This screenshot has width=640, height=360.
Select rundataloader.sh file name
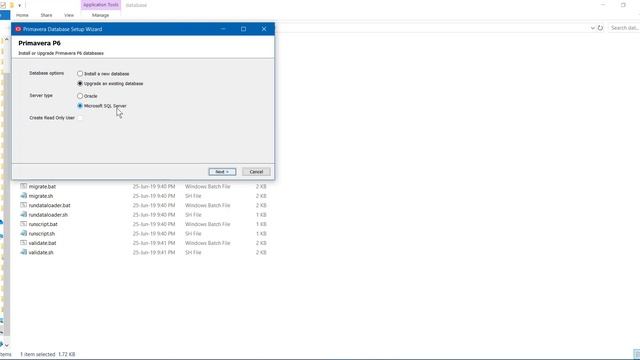click(x=48, y=215)
